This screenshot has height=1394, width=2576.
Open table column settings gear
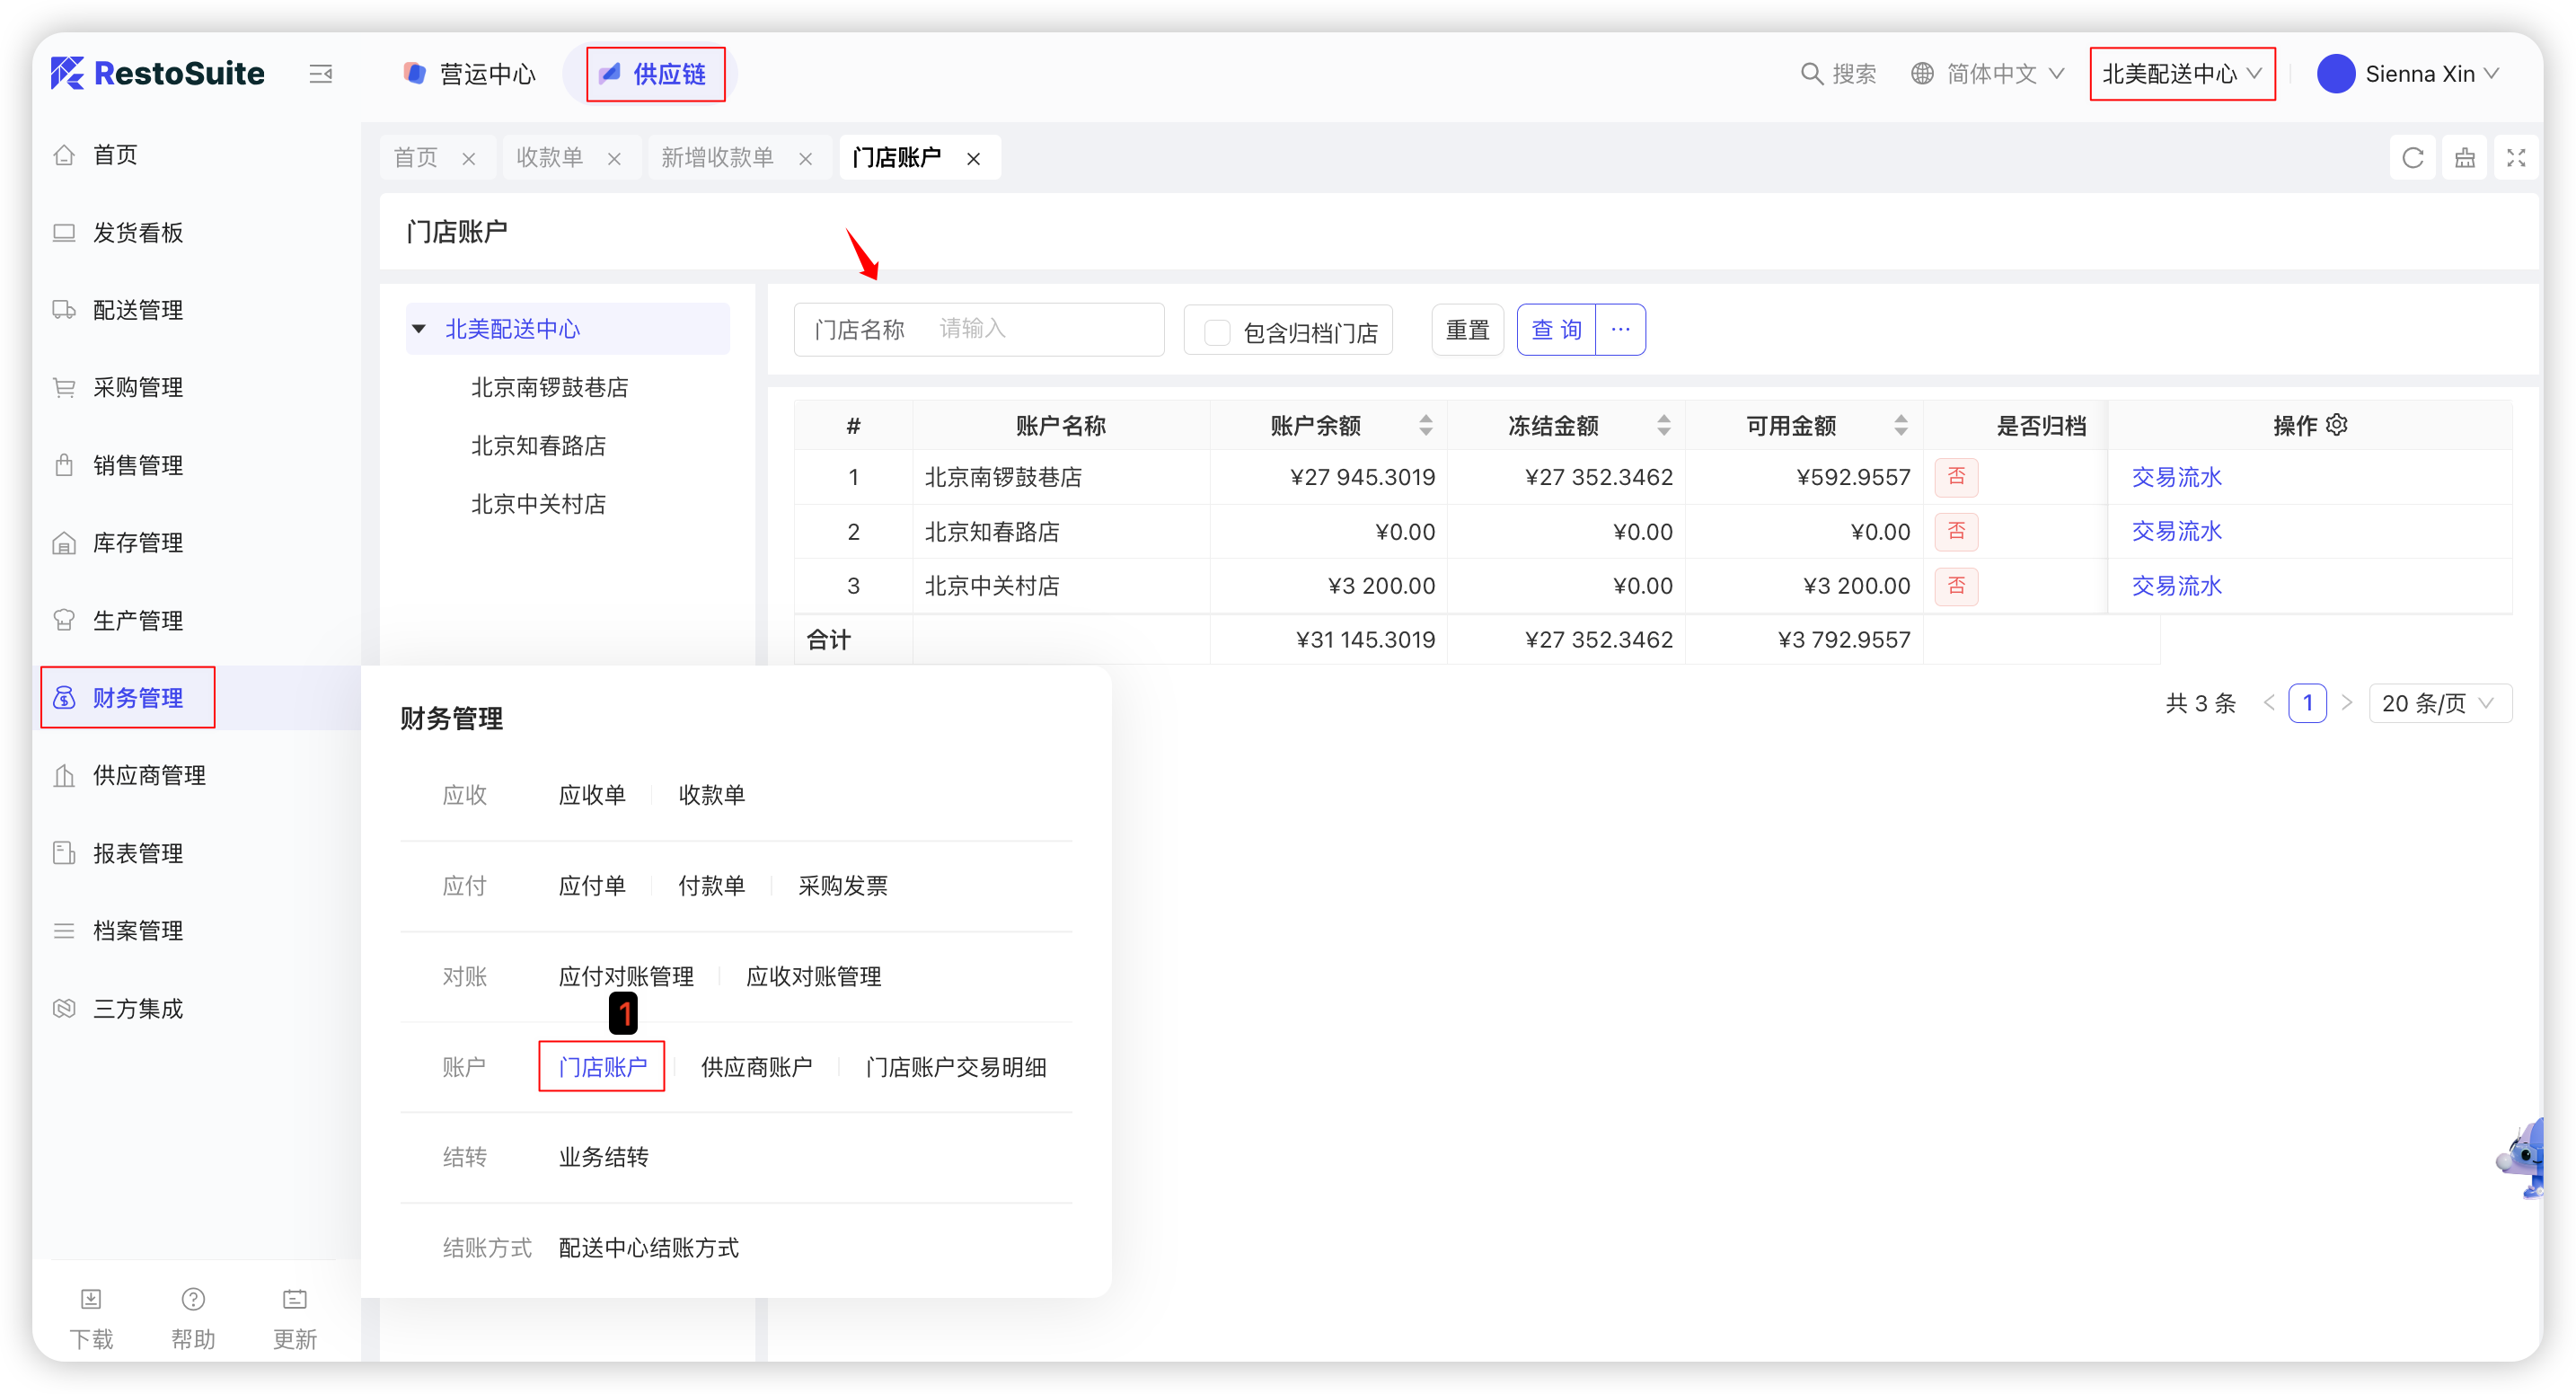(x=2337, y=425)
